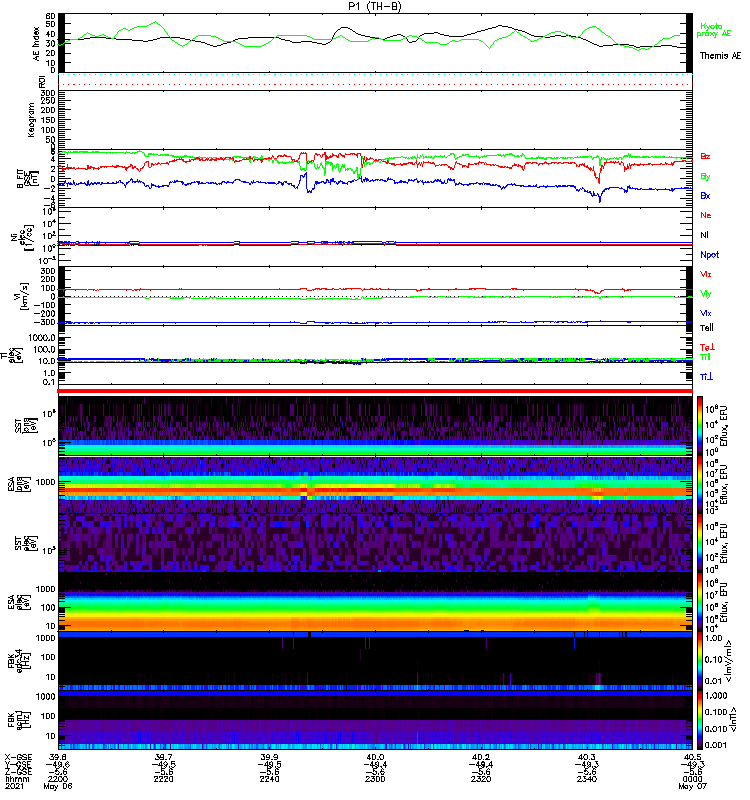This screenshot has height=800, width=750.
Task: Click the "AE Index" axis label
Action: pos(36,43)
